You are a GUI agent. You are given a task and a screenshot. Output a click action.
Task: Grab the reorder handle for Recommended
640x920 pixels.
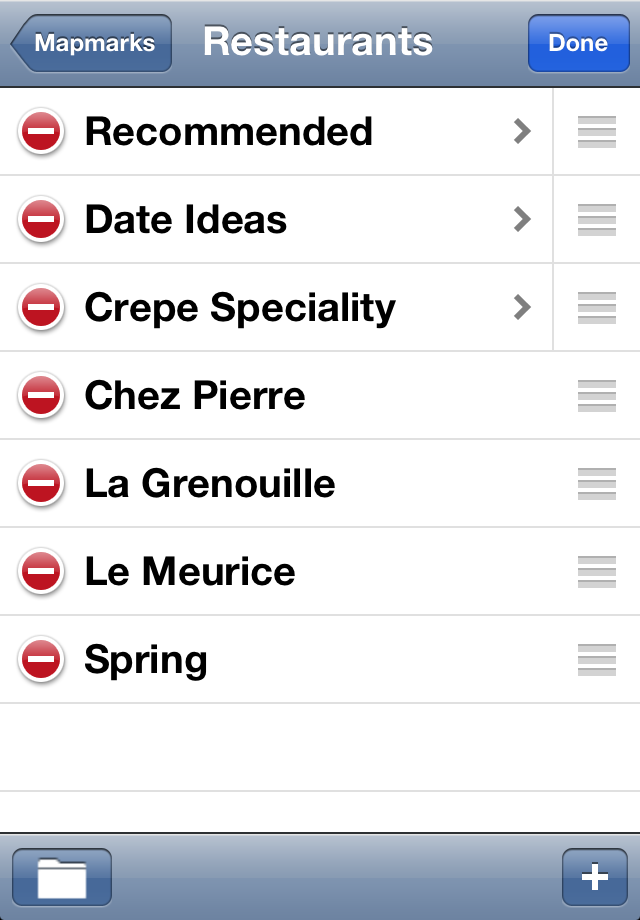(x=597, y=131)
